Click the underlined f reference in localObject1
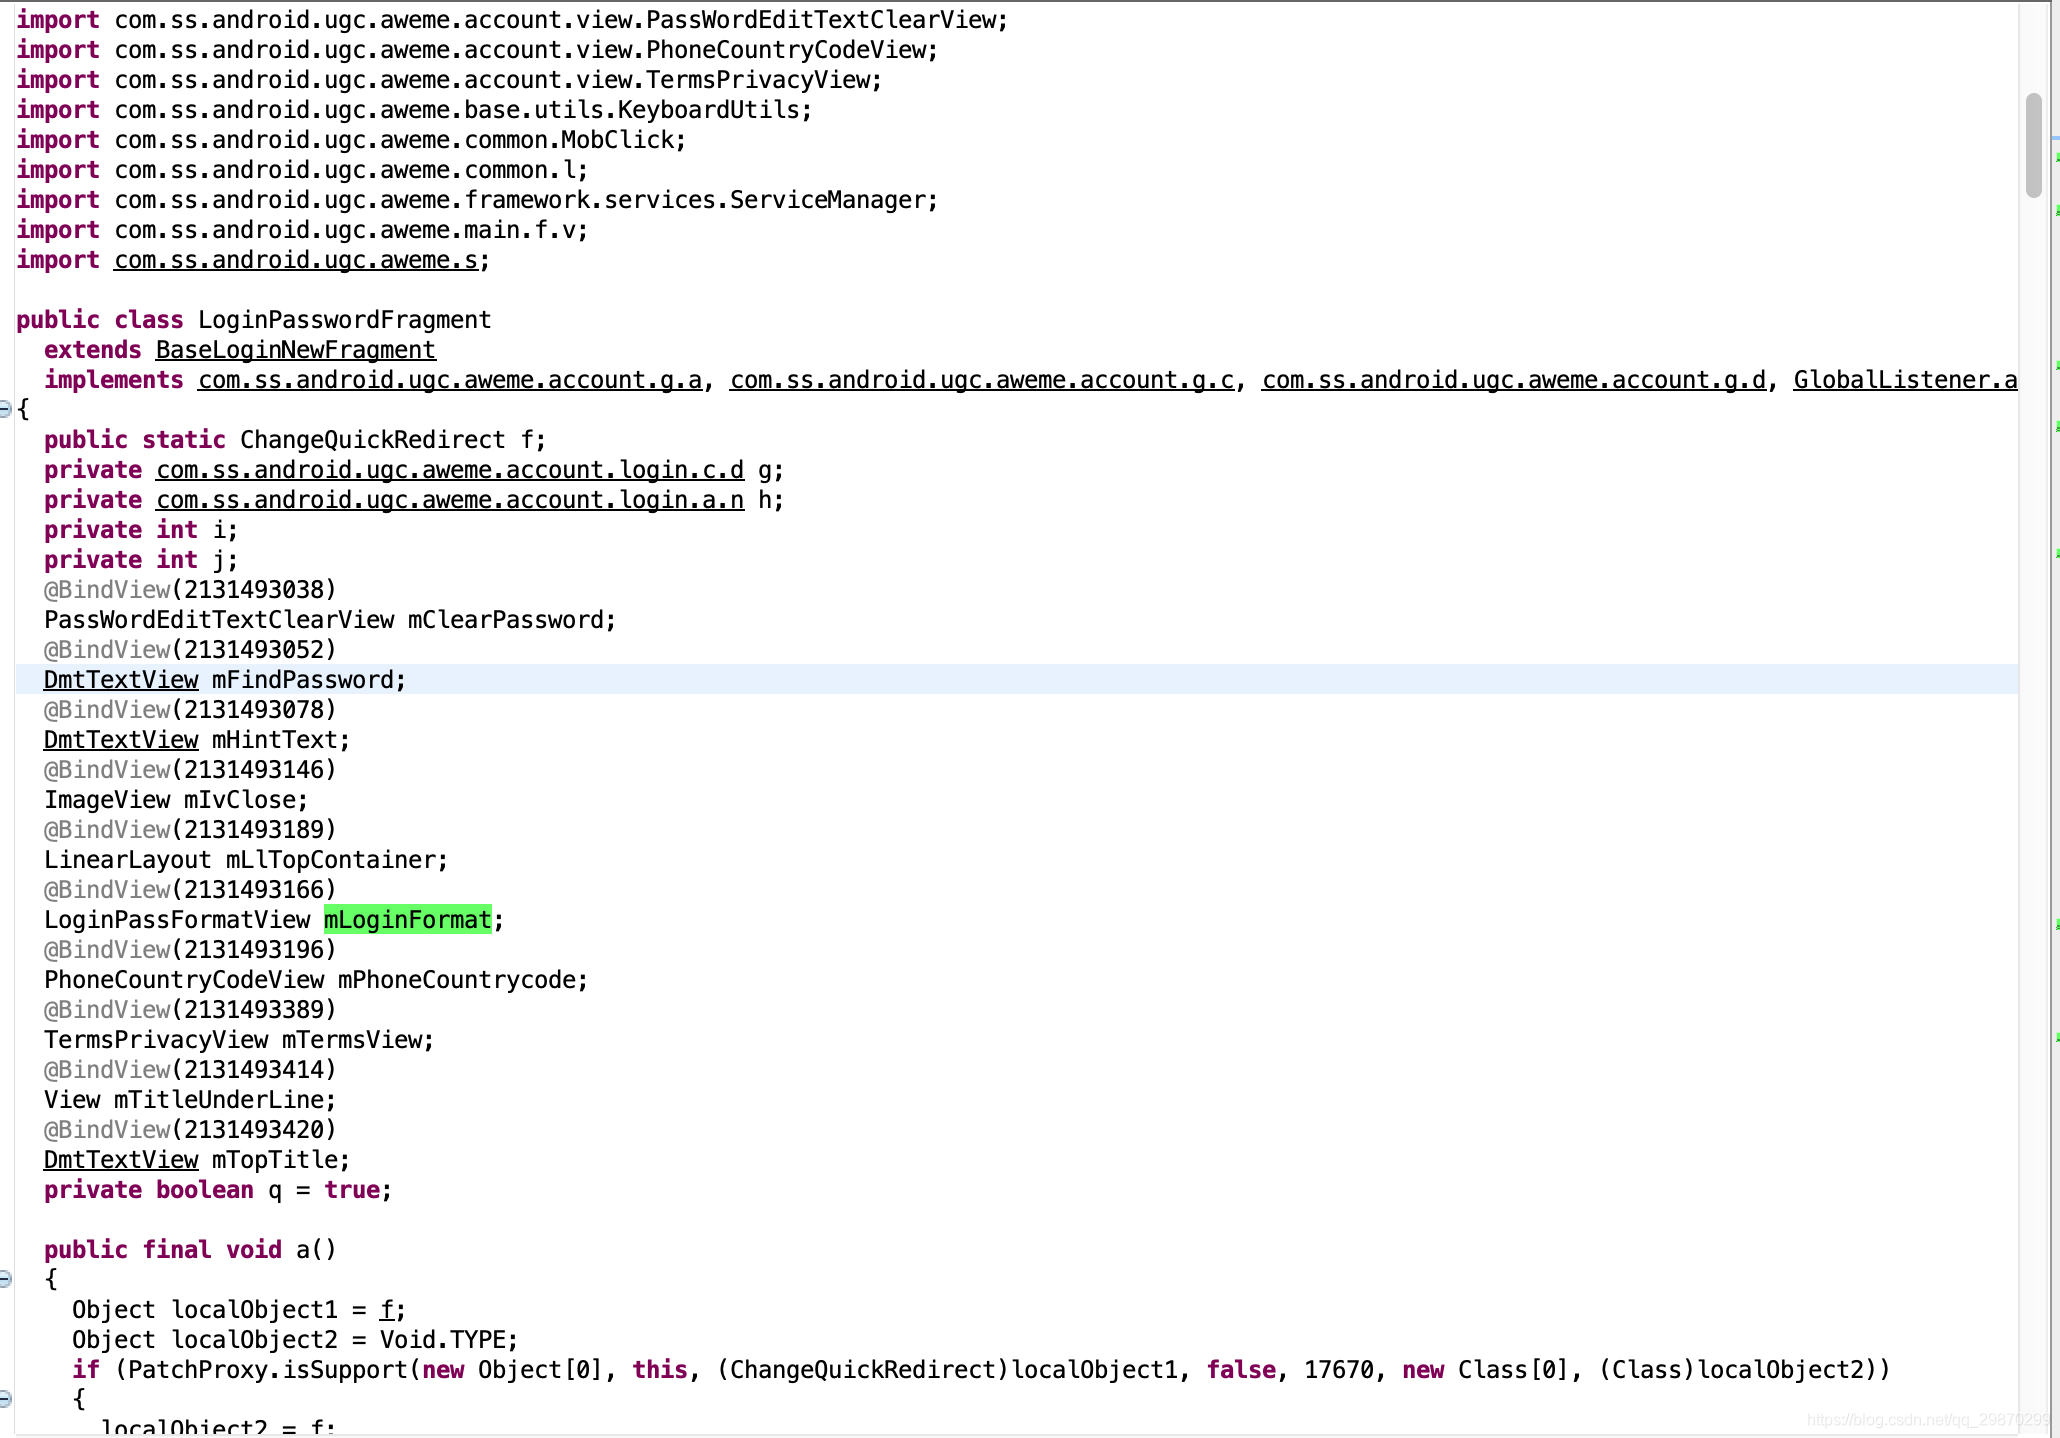The image size is (2060, 1438). pos(388,1310)
